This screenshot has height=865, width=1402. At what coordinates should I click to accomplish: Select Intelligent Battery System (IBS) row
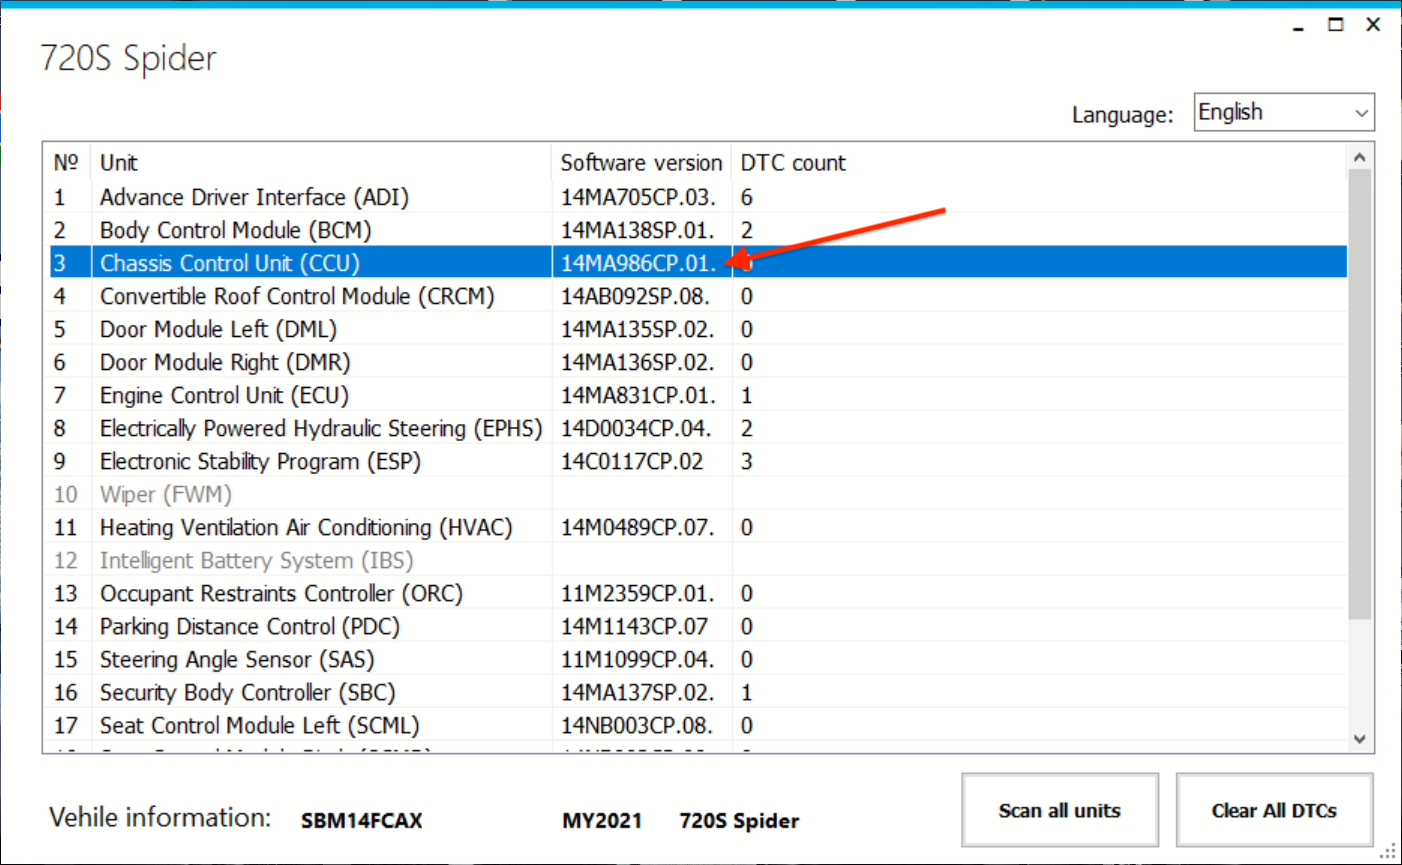pyautogui.click(x=698, y=560)
